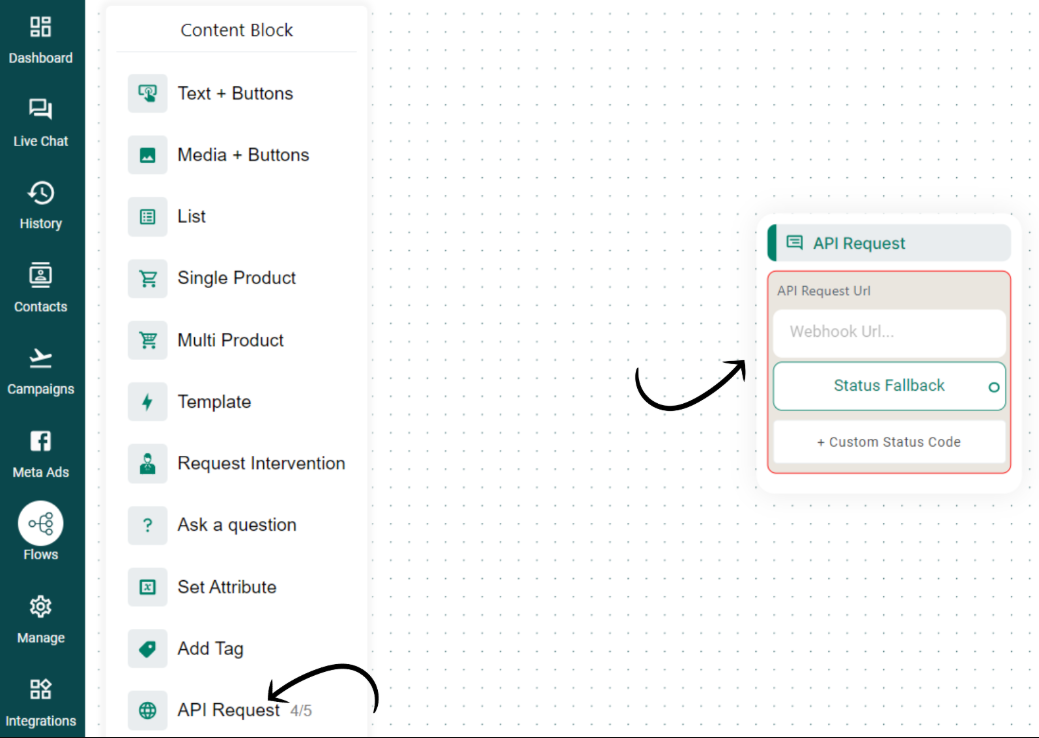The height and width of the screenshot is (738, 1039).
Task: Click + Custom Status Code button
Action: coord(889,442)
